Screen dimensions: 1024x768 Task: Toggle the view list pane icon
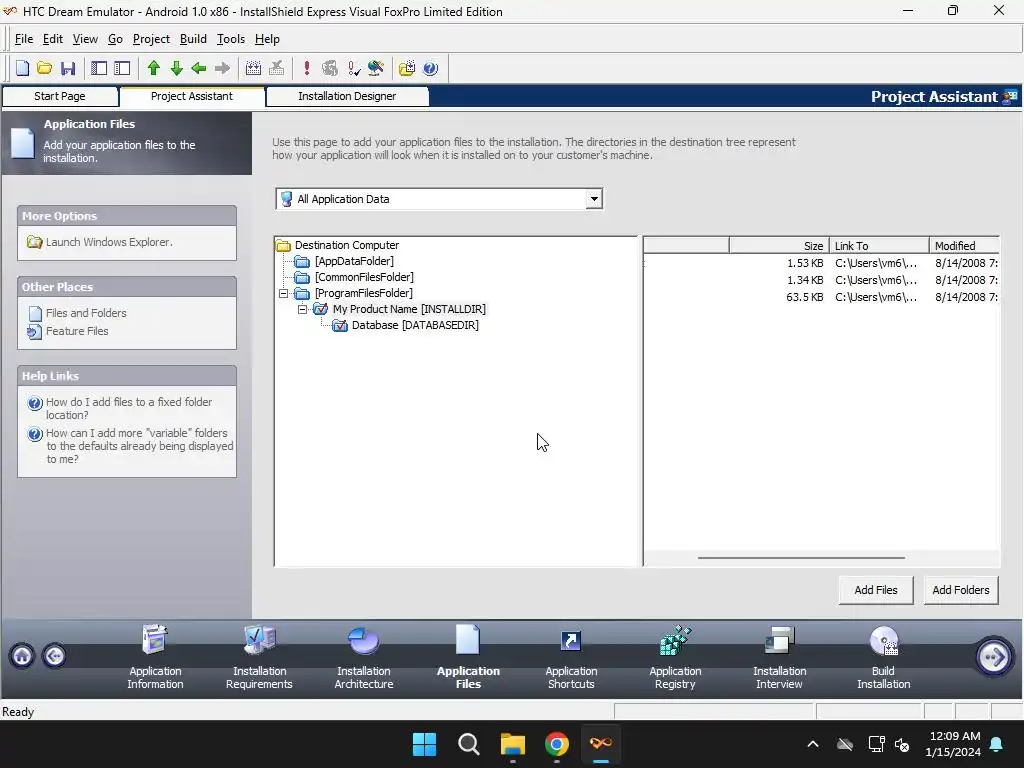pos(99,68)
